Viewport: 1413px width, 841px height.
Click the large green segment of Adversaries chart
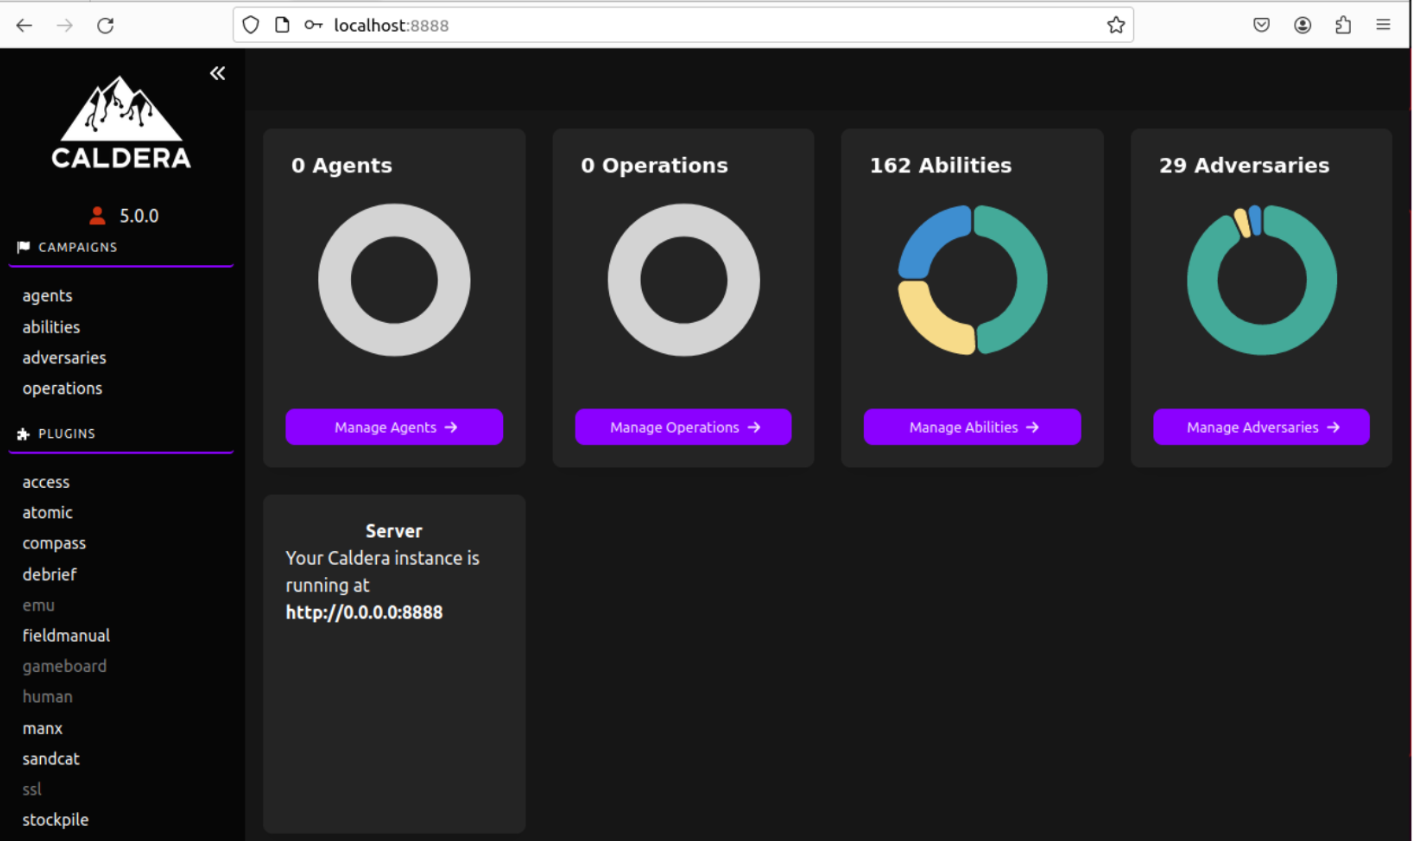[1262, 340]
